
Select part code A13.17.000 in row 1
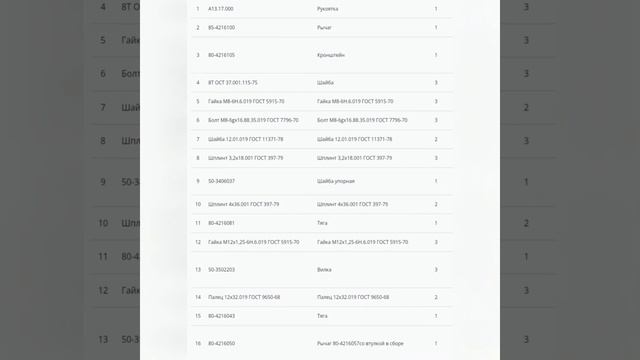[221, 9]
